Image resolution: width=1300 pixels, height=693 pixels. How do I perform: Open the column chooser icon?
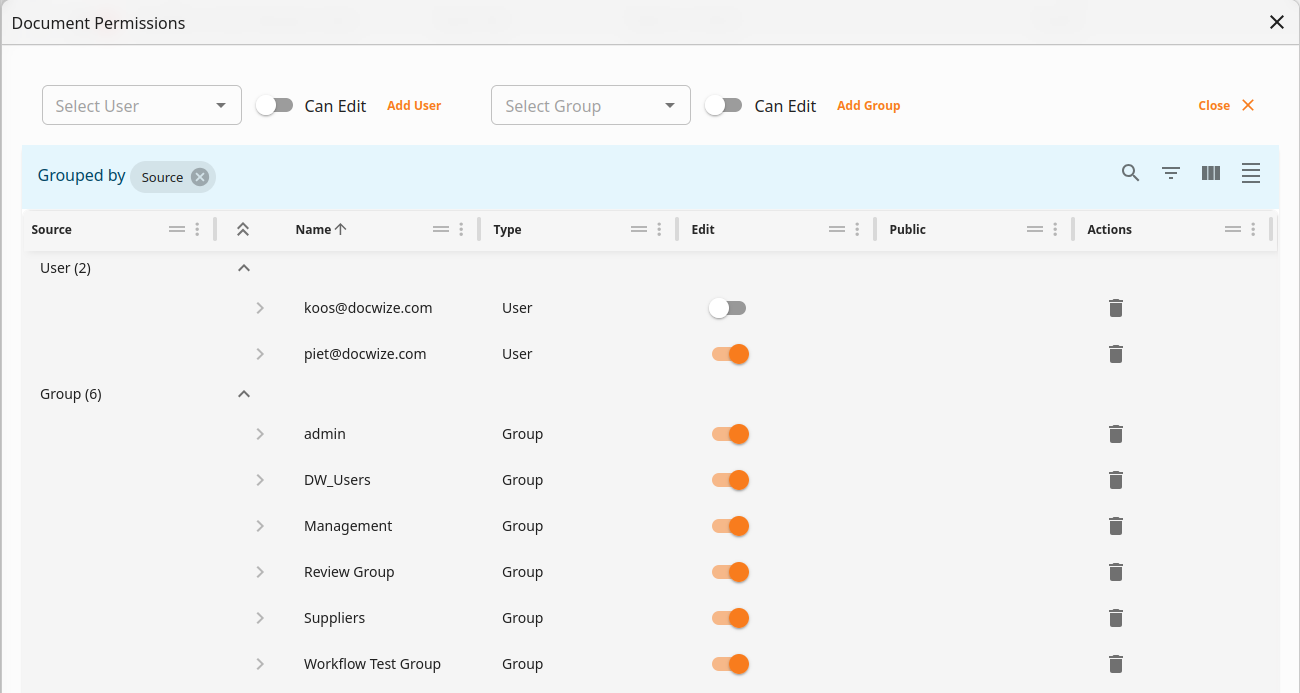tap(1210, 173)
